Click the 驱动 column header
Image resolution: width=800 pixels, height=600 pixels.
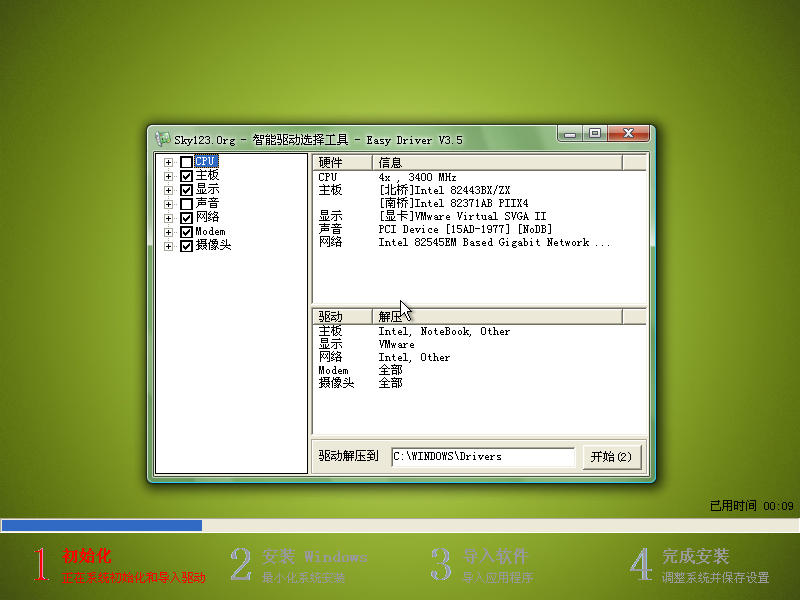point(342,317)
